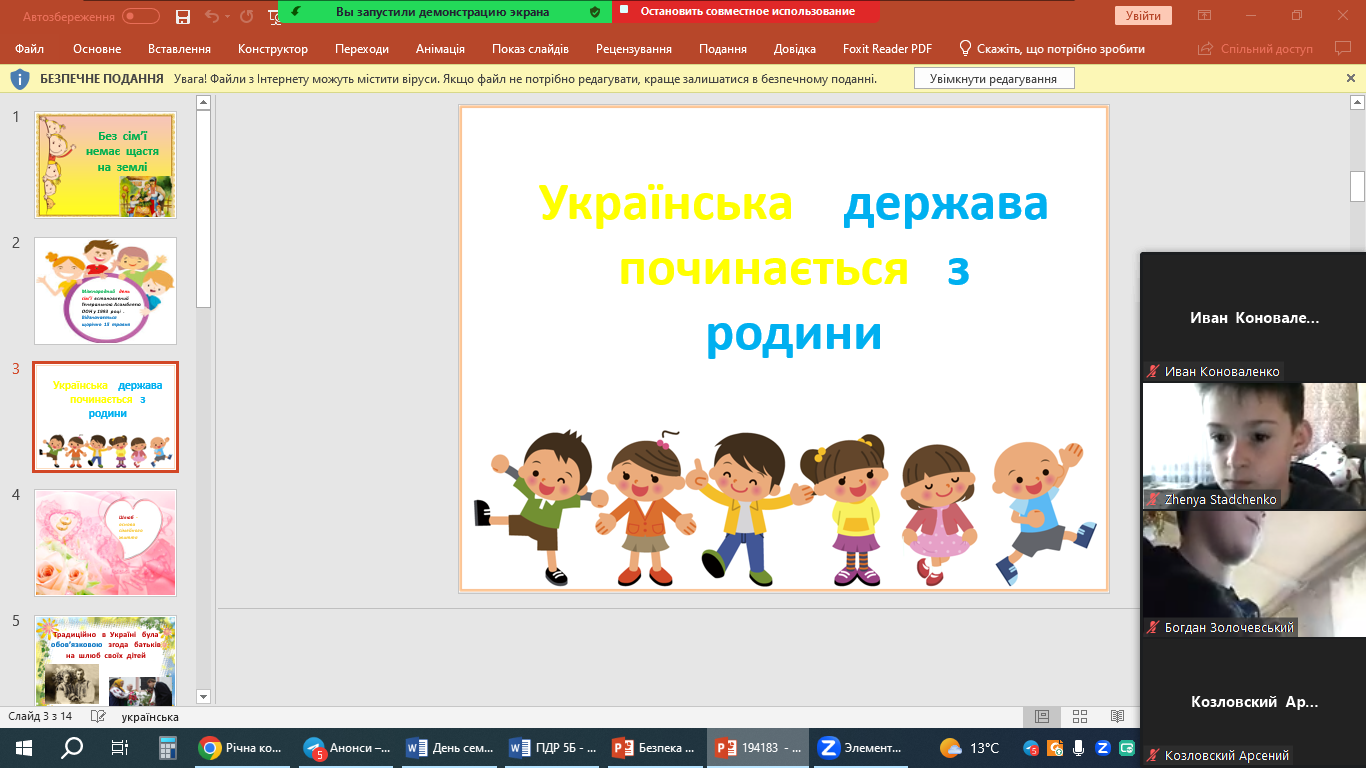
Task: Open the Foxit Reader PDF tab
Action: point(886,48)
